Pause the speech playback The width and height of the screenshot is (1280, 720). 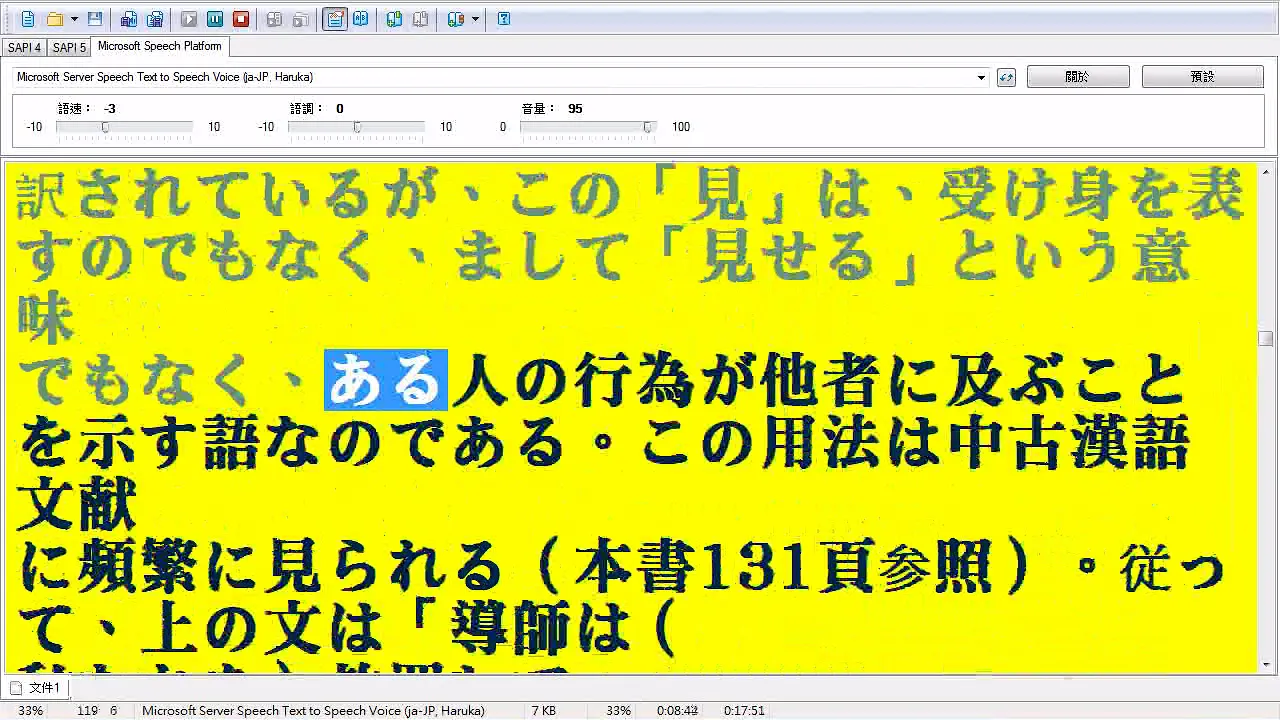[x=215, y=19]
